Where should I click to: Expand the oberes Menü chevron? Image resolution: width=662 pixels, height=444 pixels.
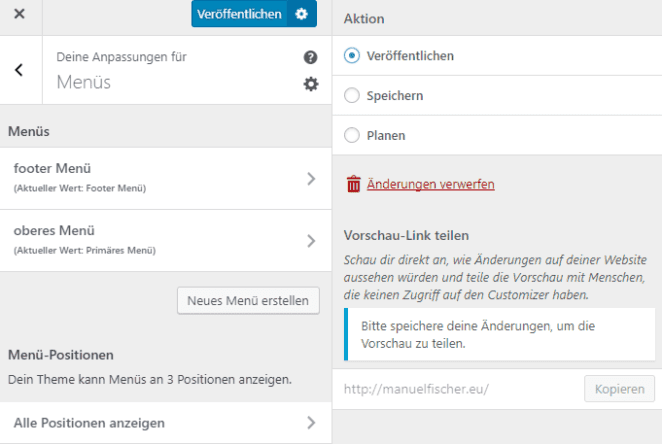311,240
